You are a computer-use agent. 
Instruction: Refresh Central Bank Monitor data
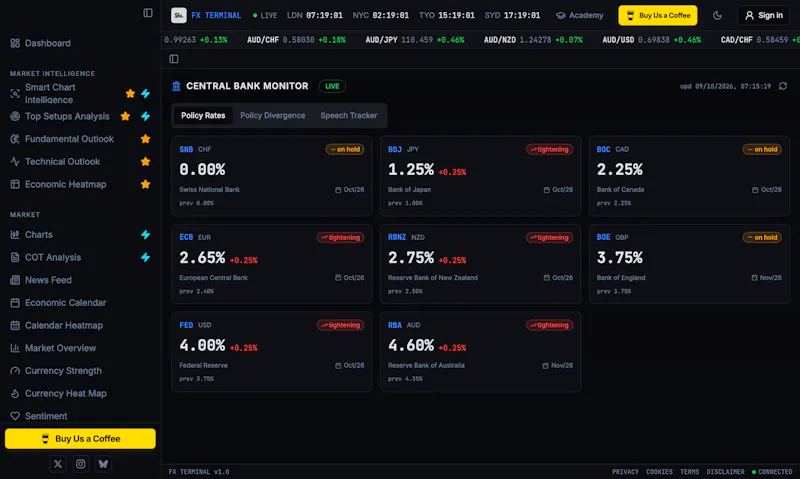coord(783,86)
